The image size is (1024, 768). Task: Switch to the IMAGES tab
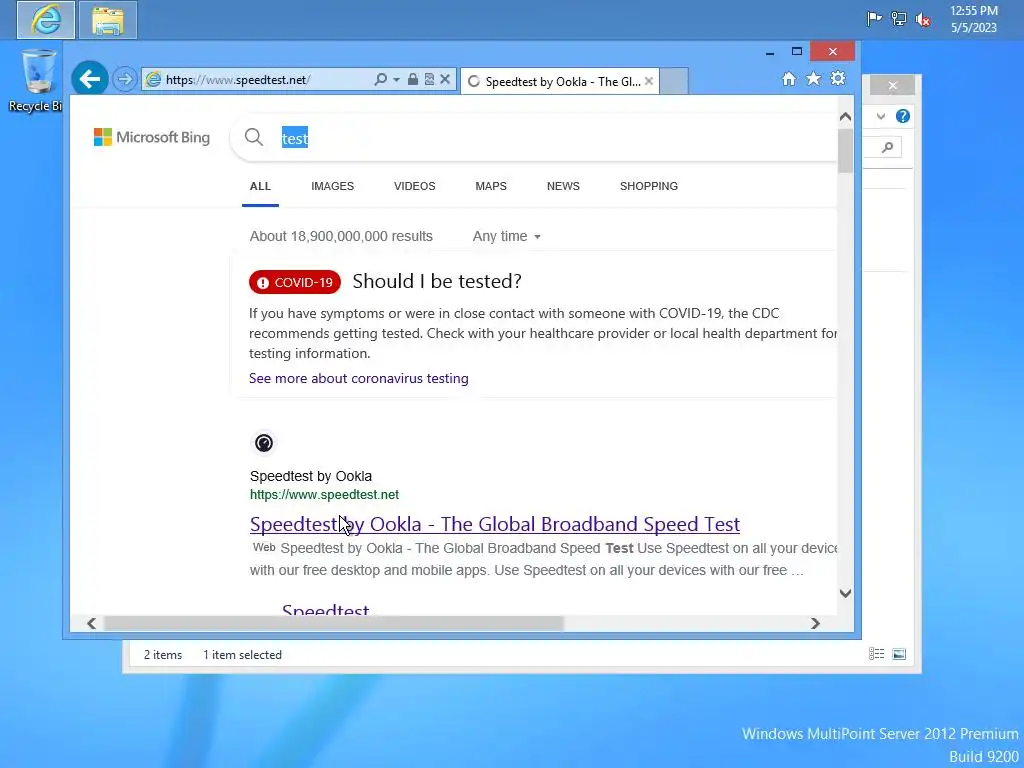click(x=332, y=186)
